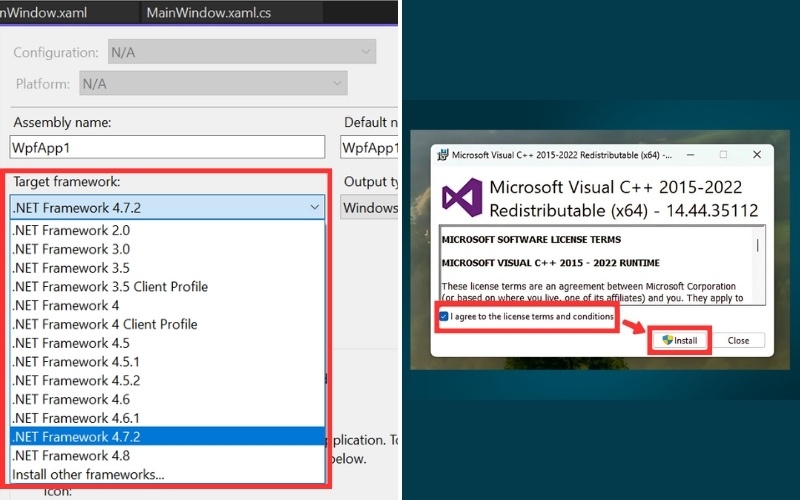Select .NET Framework 4.5
Image resolution: width=800 pixels, height=500 pixels.
click(x=167, y=343)
